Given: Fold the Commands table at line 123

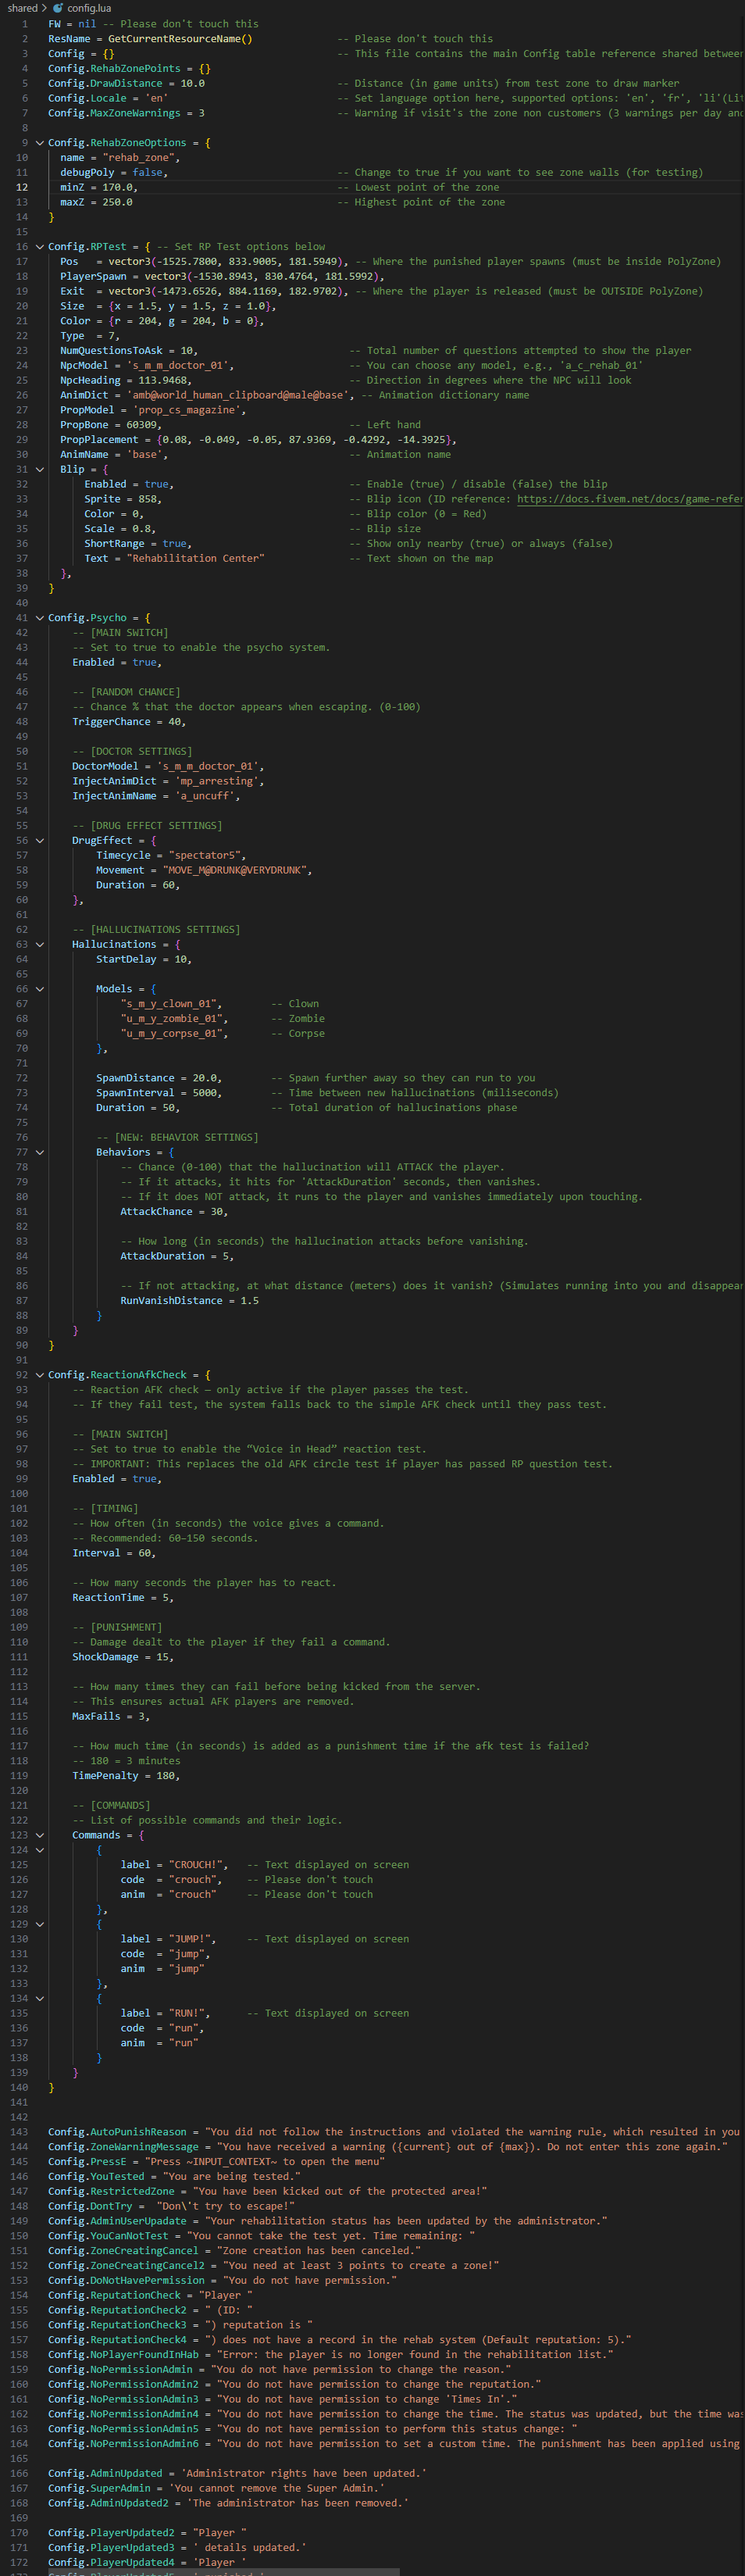Looking at the screenshot, I should (40, 1835).
